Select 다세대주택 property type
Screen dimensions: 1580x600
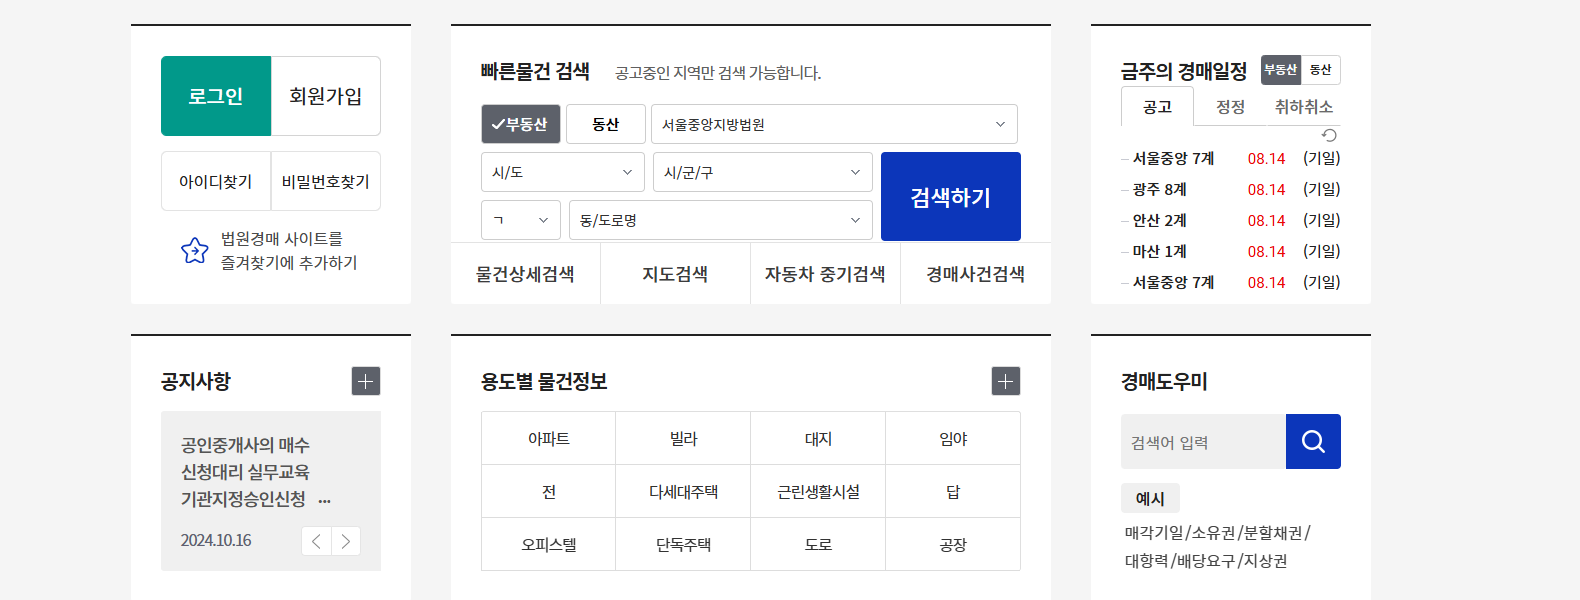click(684, 491)
